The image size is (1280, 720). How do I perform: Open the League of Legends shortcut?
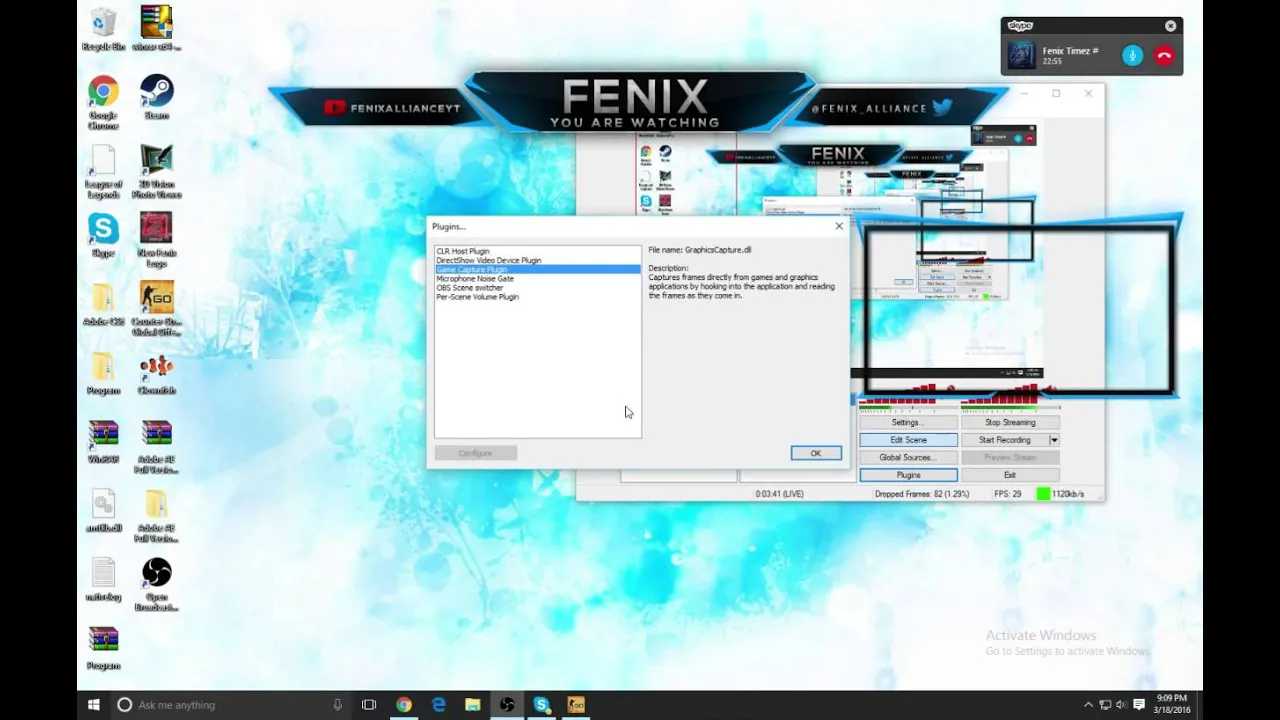coord(103,170)
